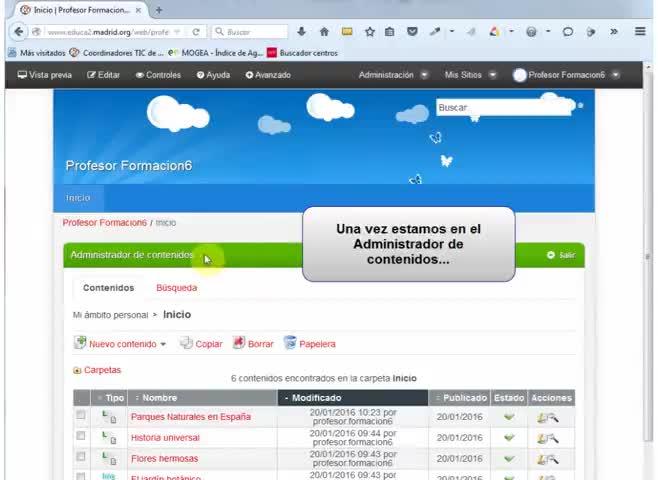Click the Copiar icon button
Screen dimensions: 658x480
(x=186, y=343)
